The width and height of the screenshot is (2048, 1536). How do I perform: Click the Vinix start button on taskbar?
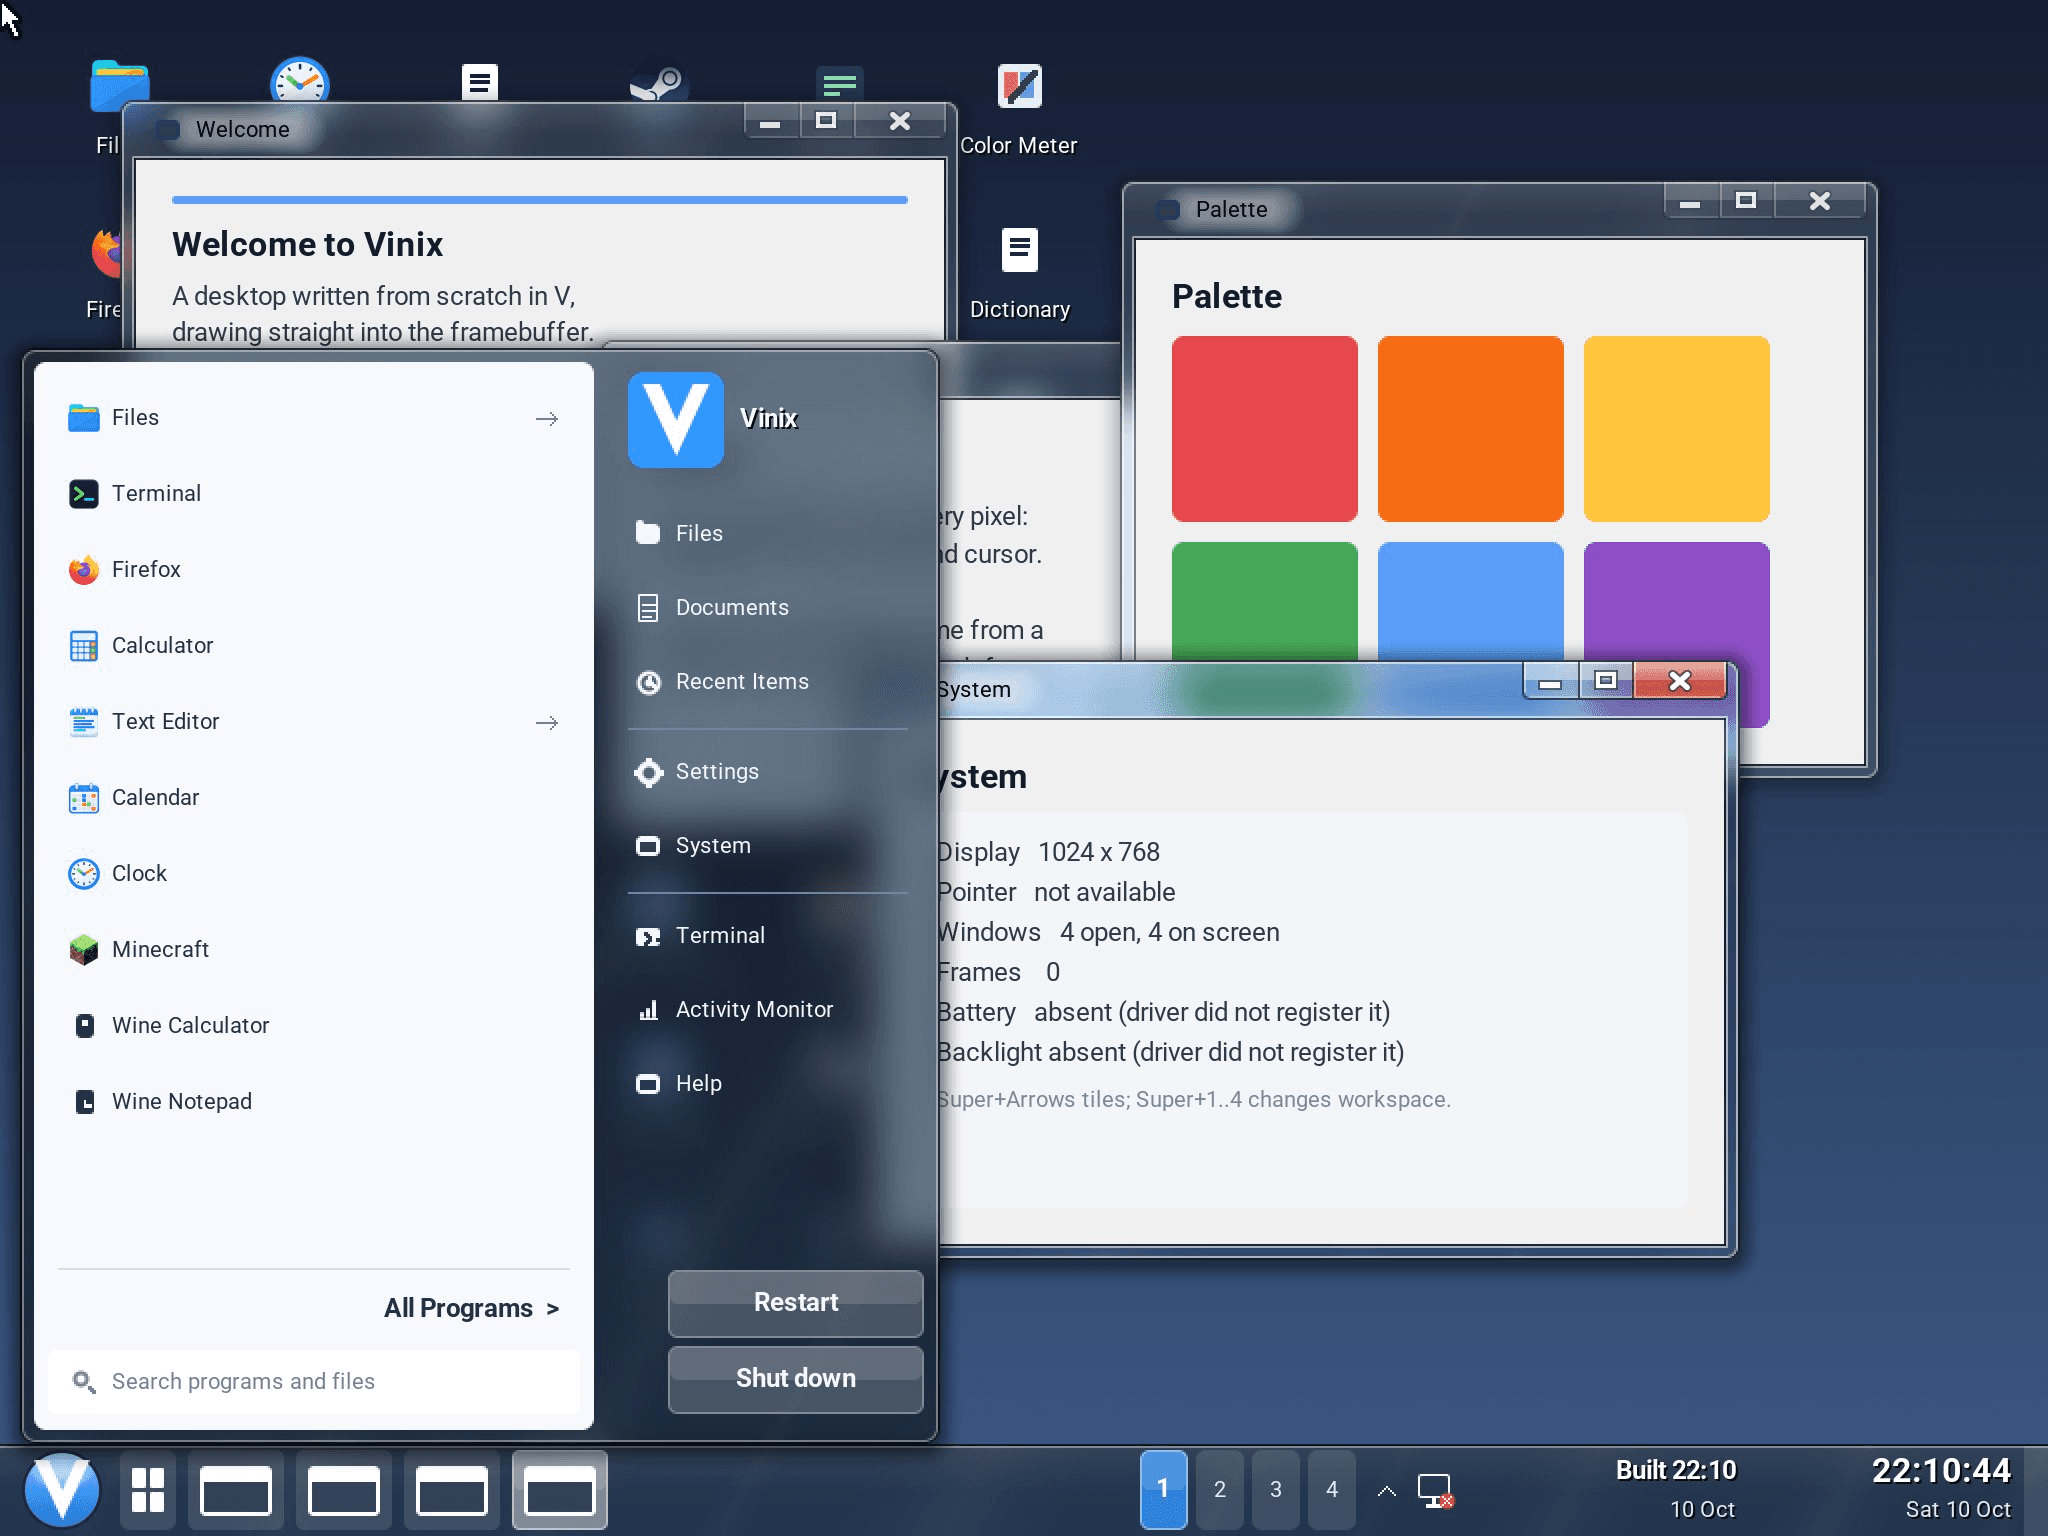pyautogui.click(x=62, y=1490)
